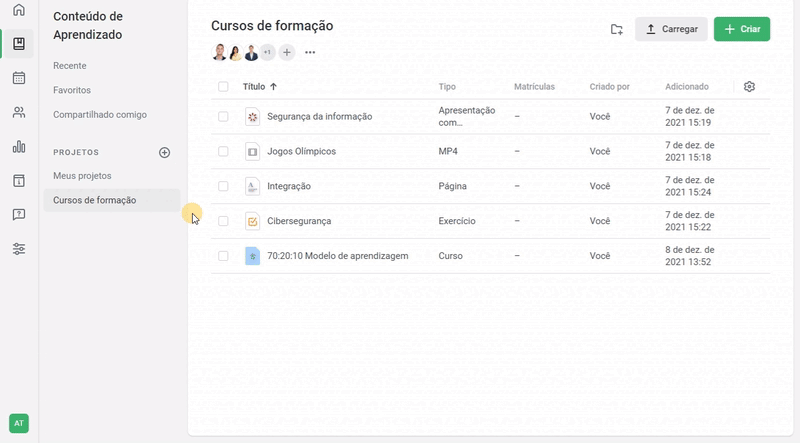Click the green Criar button
This screenshot has width=800, height=443.
pos(741,29)
